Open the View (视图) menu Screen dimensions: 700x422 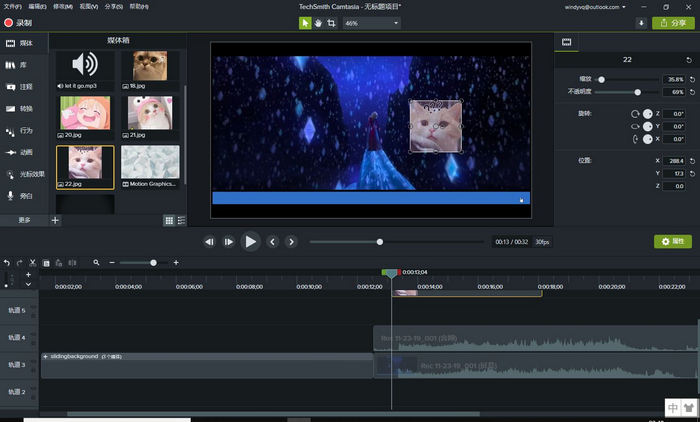[89, 7]
